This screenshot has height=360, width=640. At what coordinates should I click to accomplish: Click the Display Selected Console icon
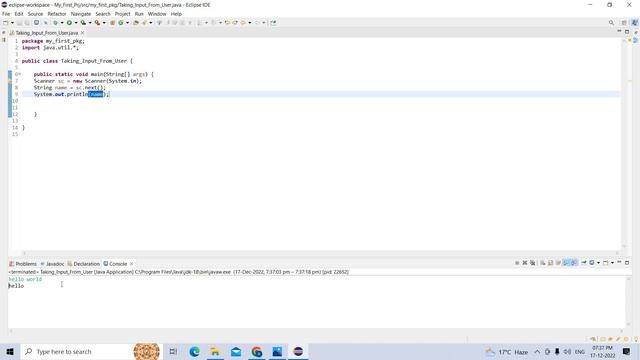click(592, 263)
